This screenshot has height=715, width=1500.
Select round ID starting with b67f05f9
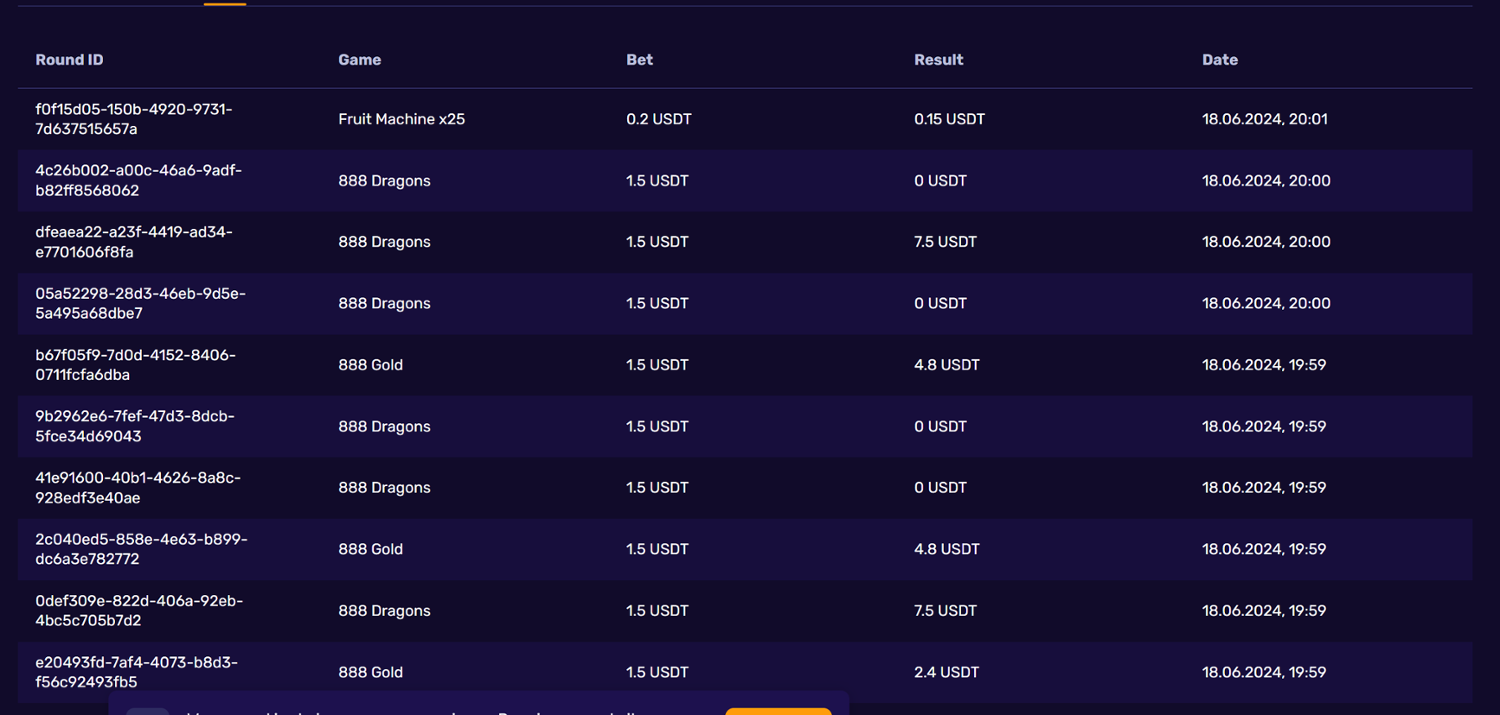(x=136, y=365)
